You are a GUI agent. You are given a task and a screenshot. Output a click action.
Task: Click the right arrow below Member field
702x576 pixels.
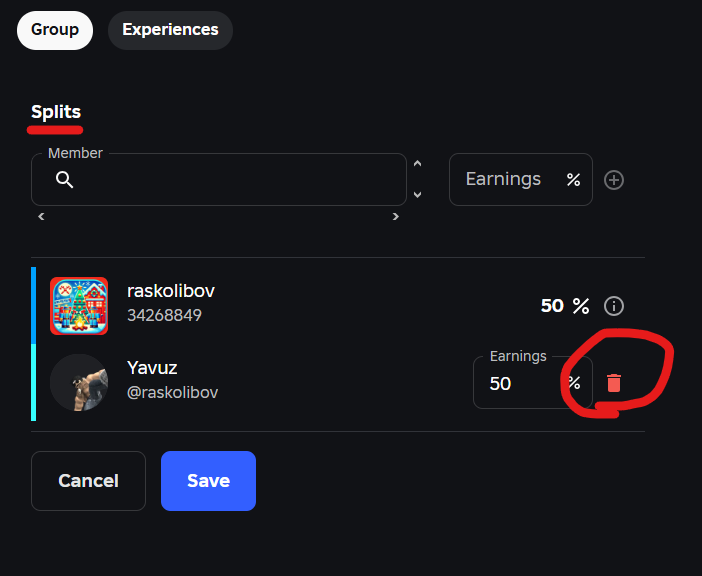tap(395, 217)
